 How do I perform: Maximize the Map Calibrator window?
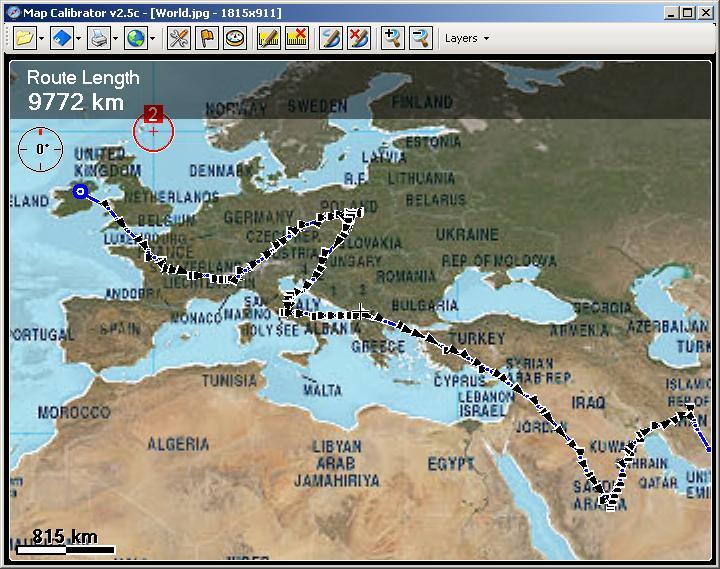(687, 13)
